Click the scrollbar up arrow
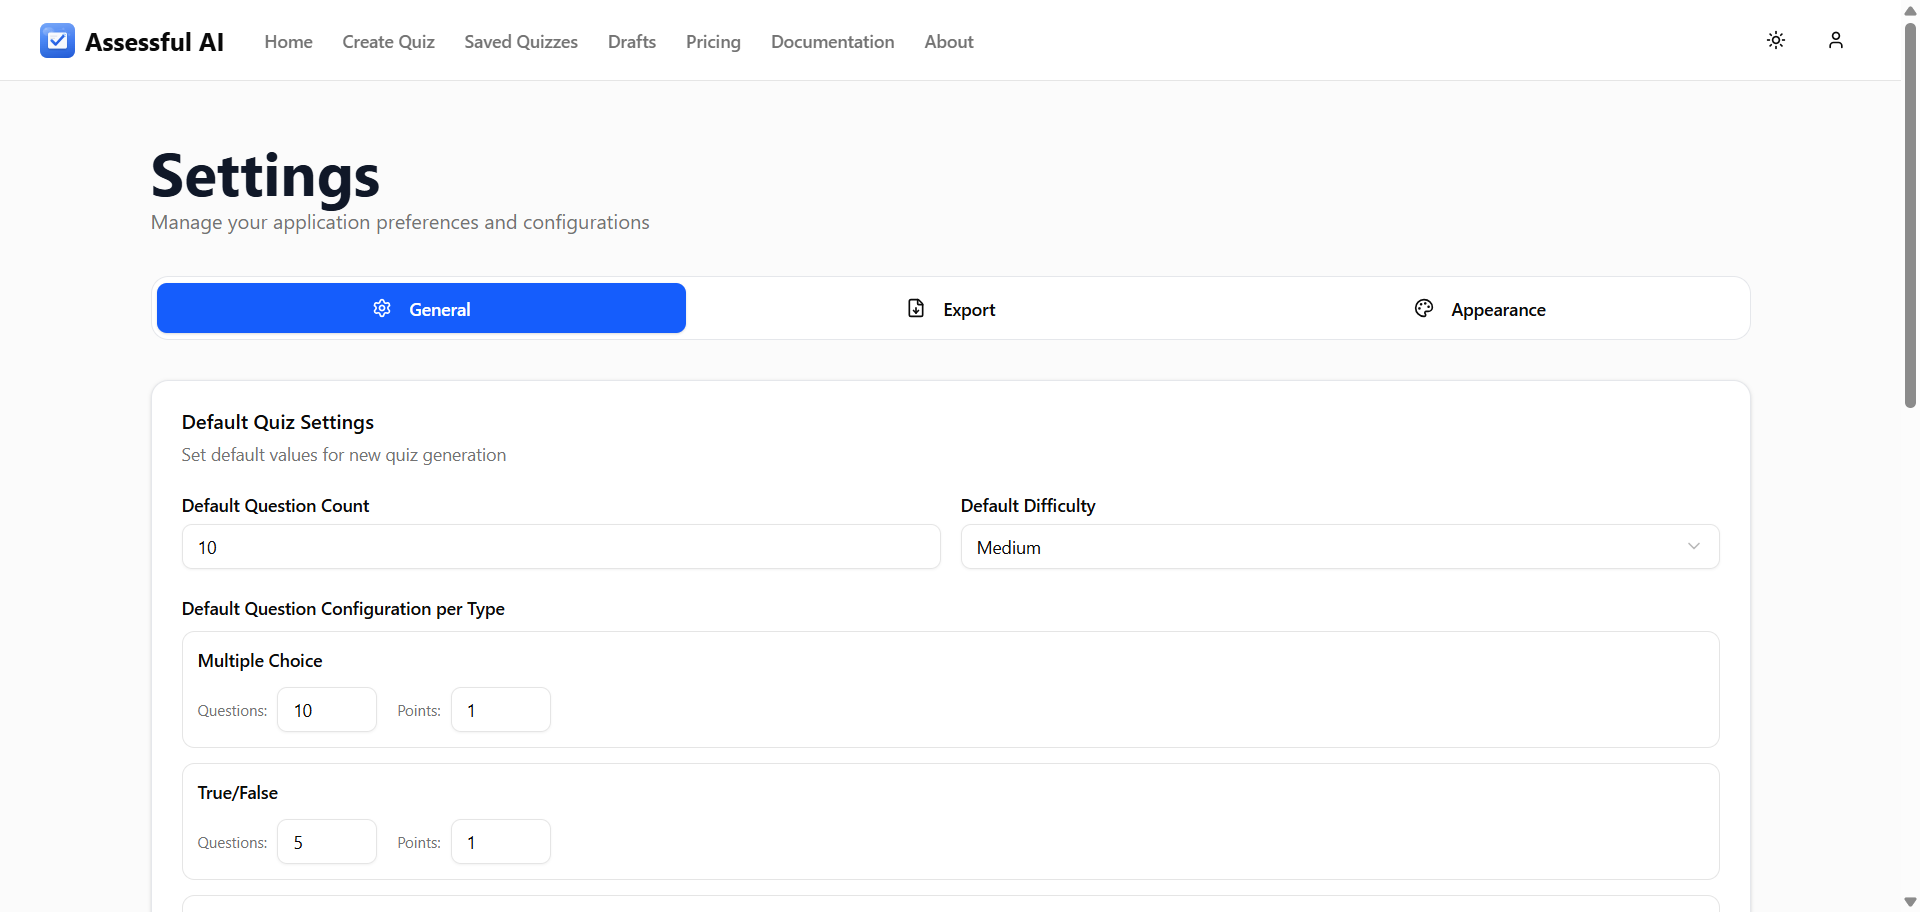 [x=1910, y=10]
